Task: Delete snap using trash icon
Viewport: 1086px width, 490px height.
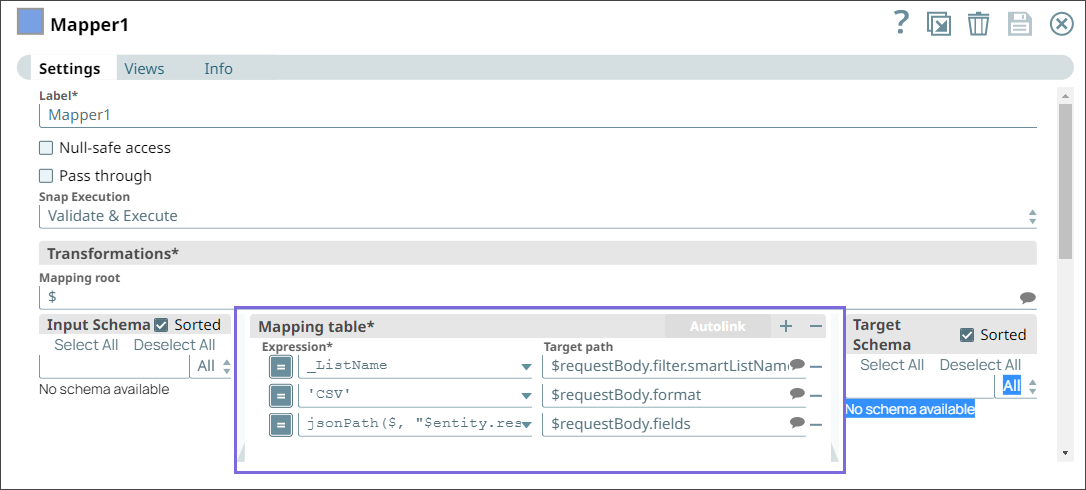Action: click(978, 24)
